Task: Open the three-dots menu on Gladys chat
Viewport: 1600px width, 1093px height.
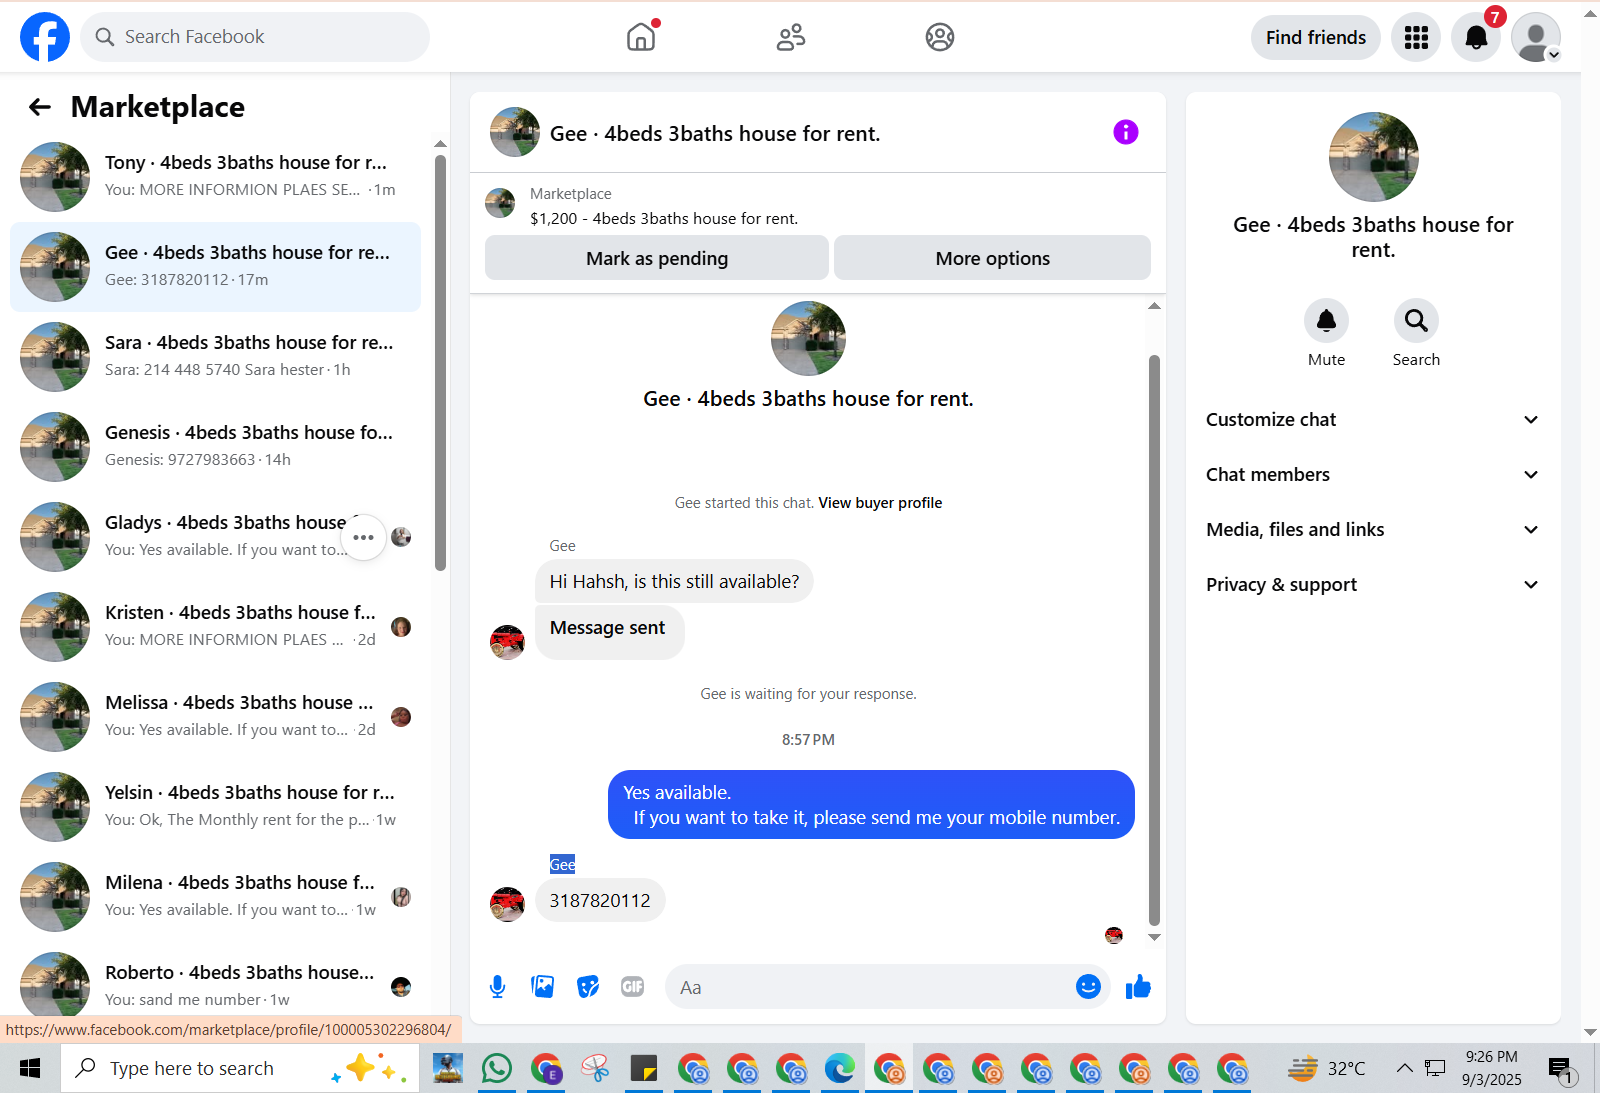Action: click(x=363, y=537)
